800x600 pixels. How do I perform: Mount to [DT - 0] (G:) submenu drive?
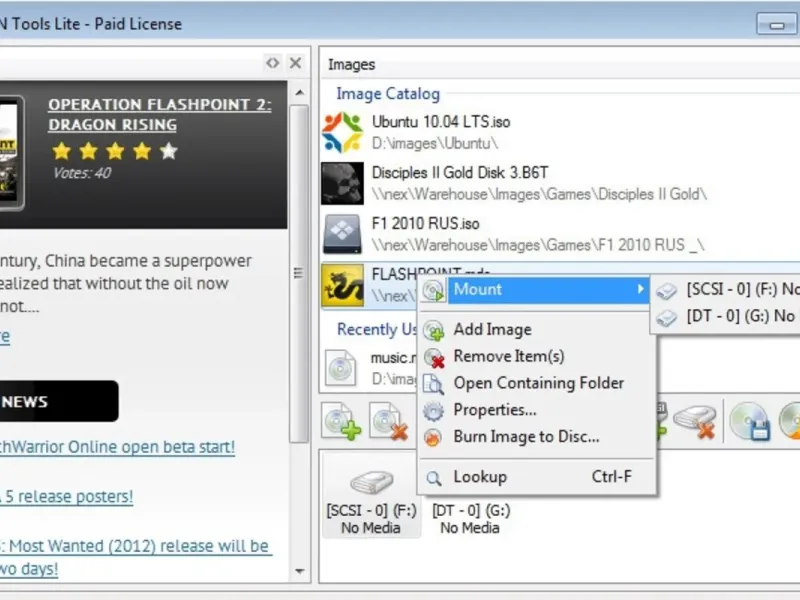(x=727, y=316)
